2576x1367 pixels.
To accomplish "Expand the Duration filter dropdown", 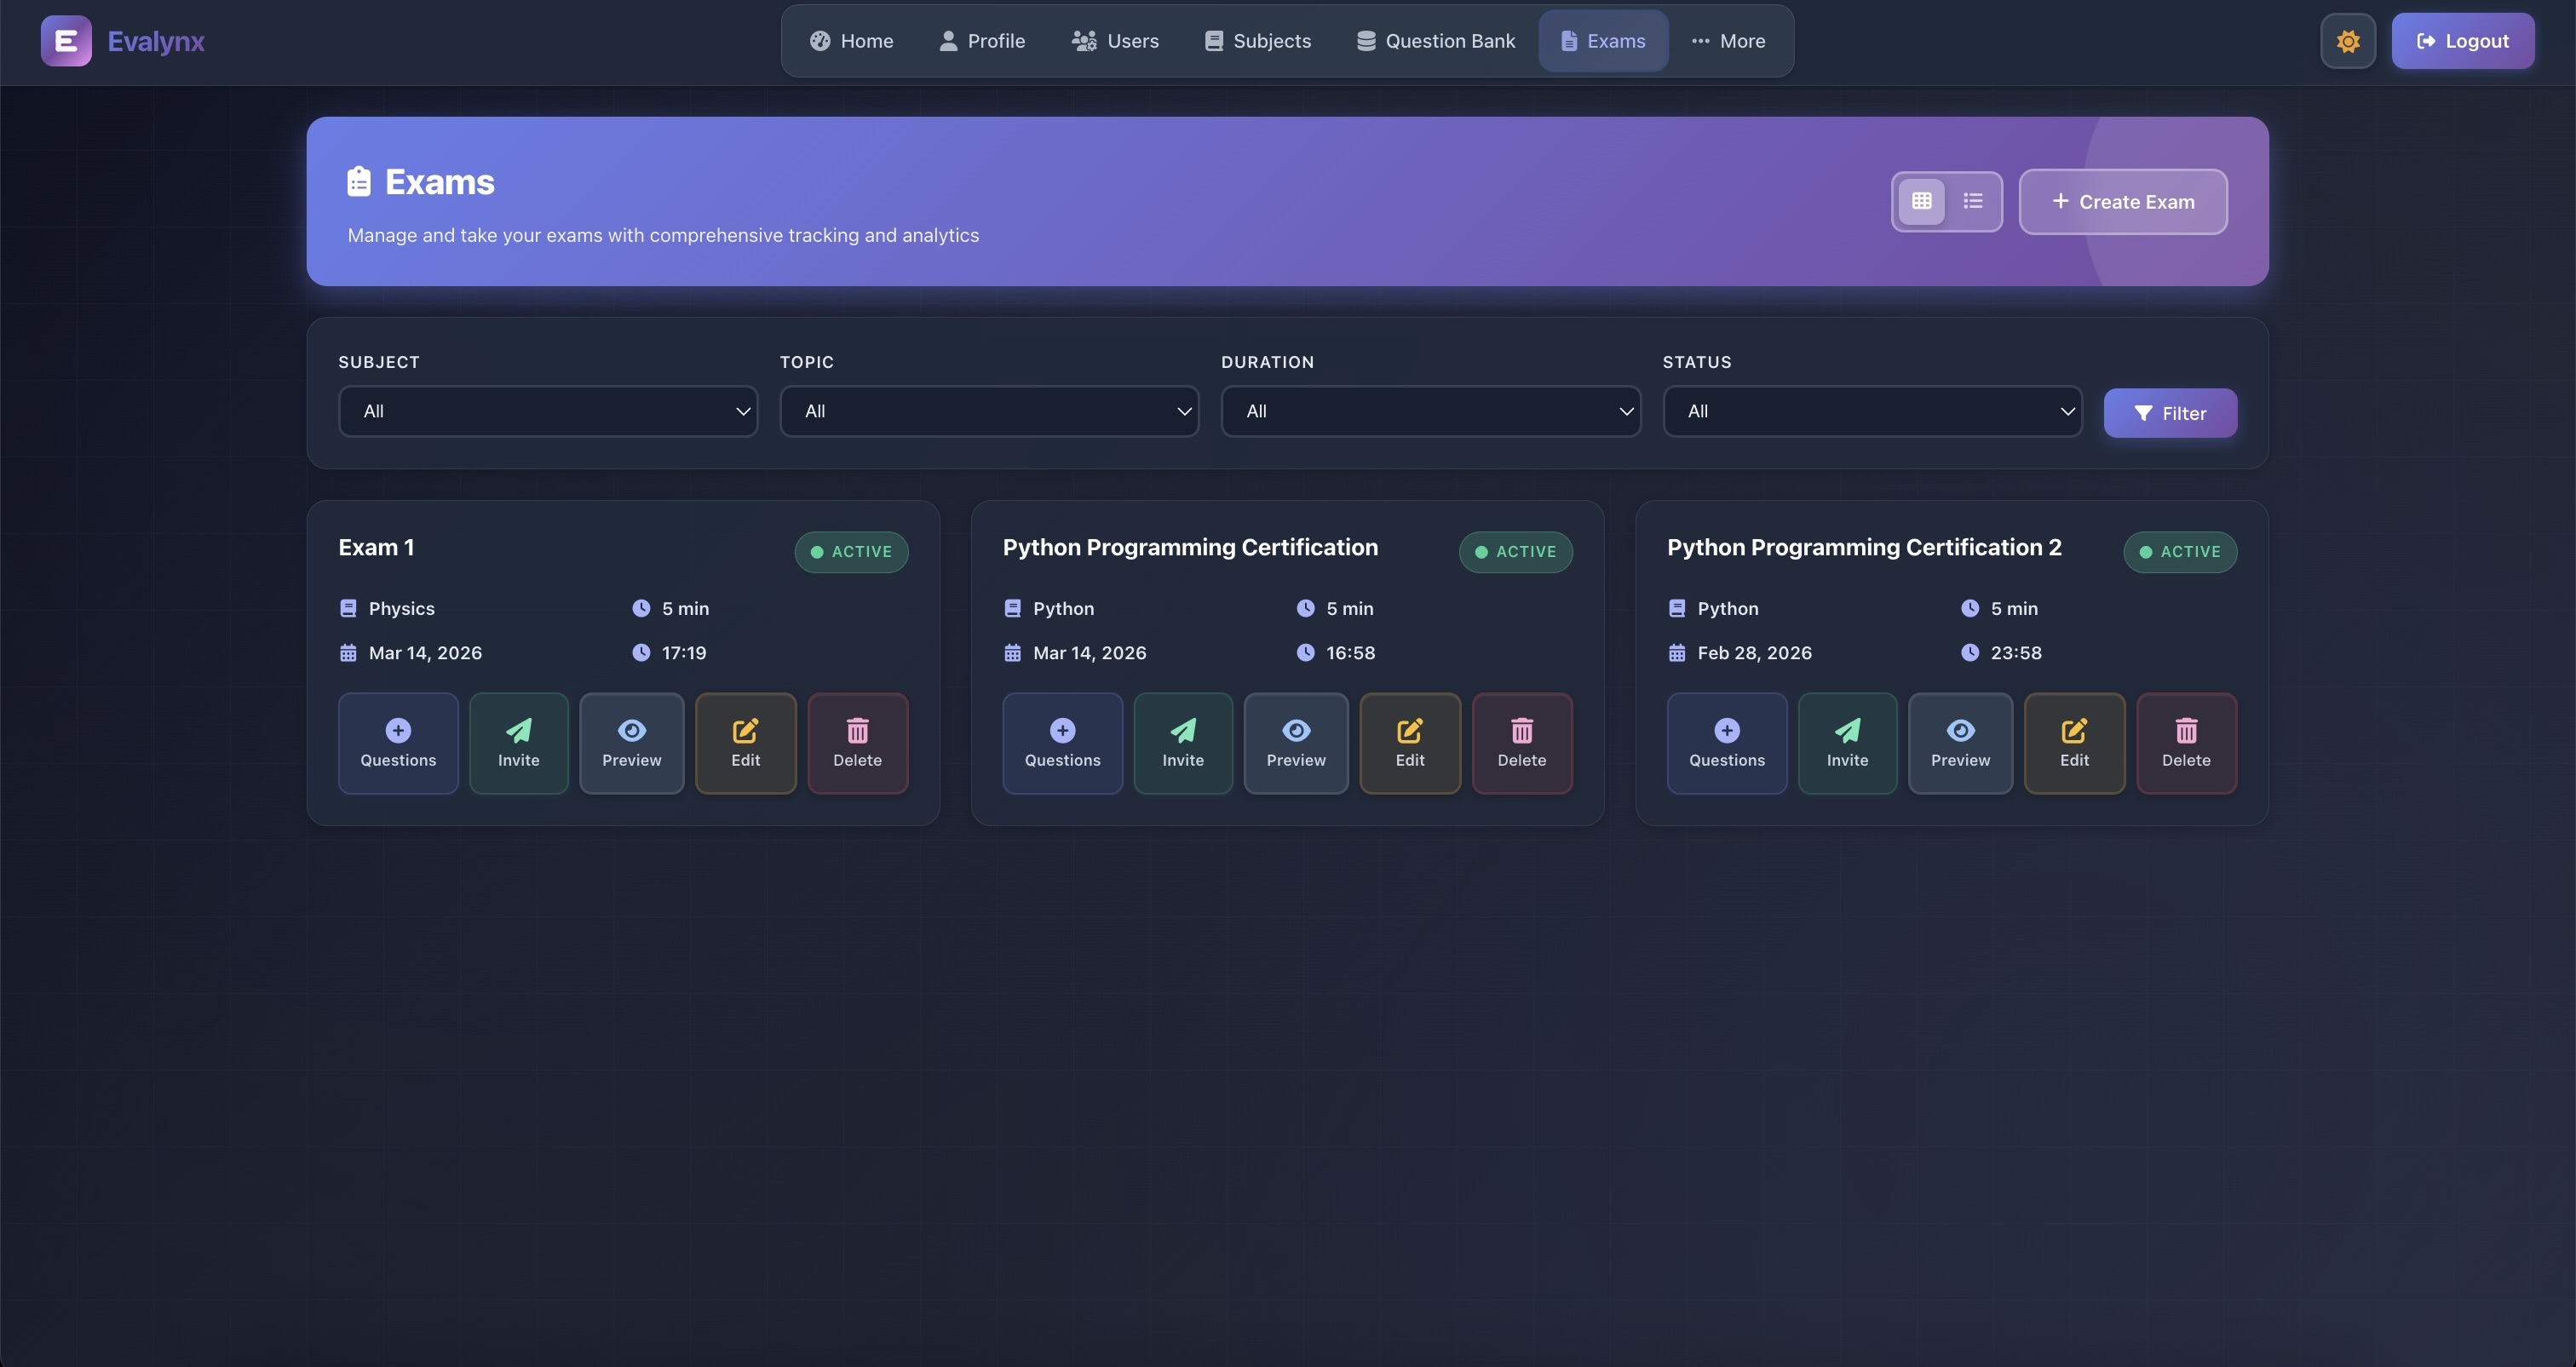I will 1430,411.
